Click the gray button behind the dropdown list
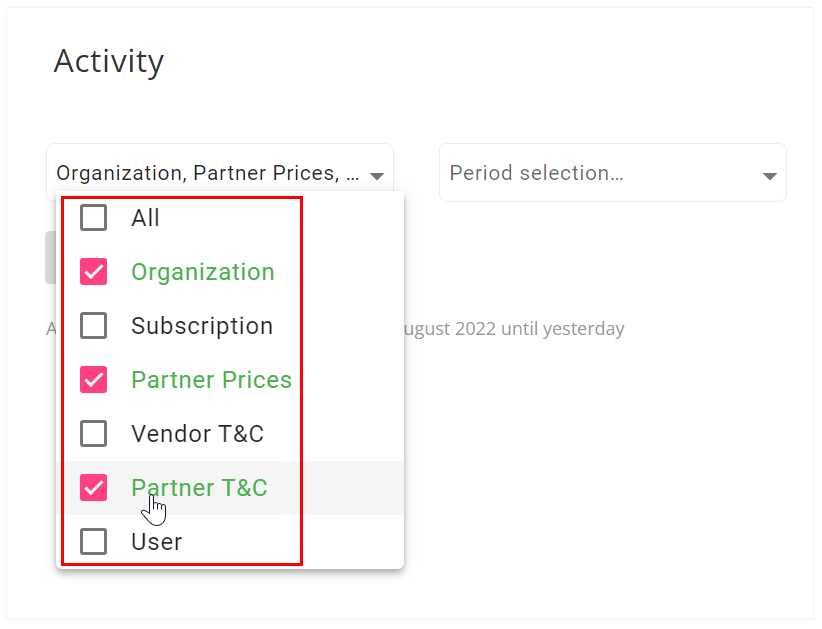 (x=51, y=257)
